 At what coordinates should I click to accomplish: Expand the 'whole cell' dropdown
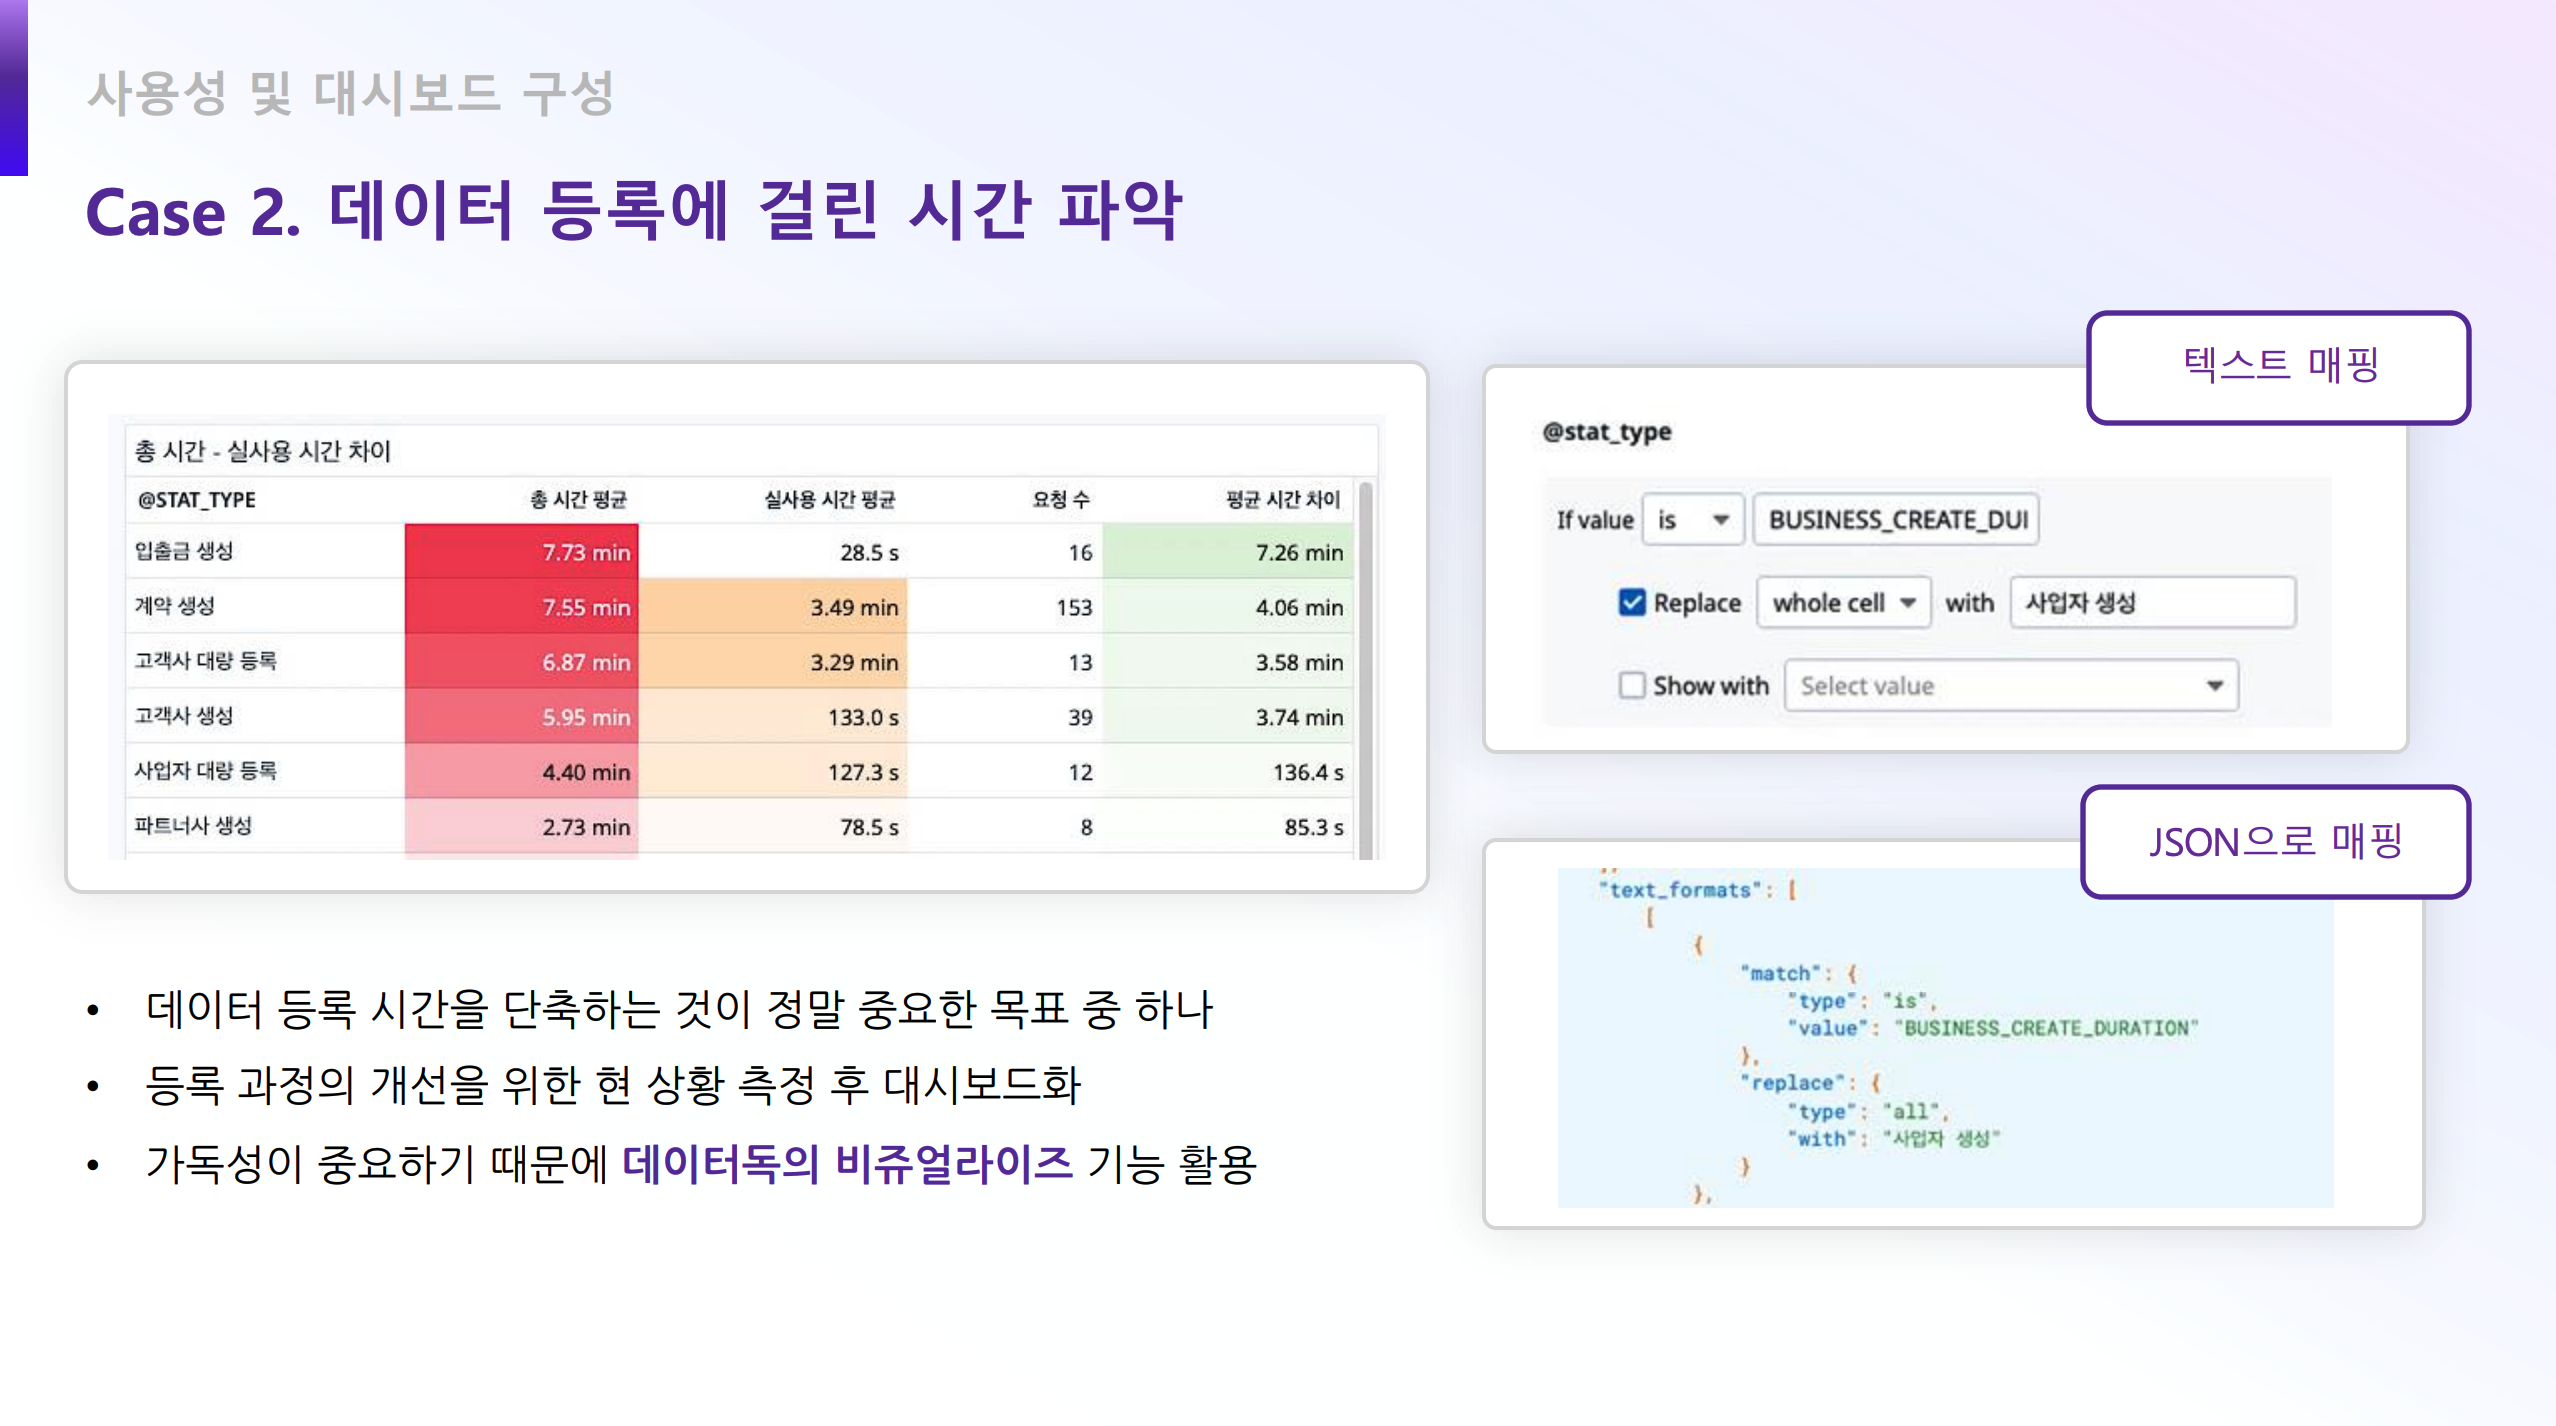pos(1843,602)
